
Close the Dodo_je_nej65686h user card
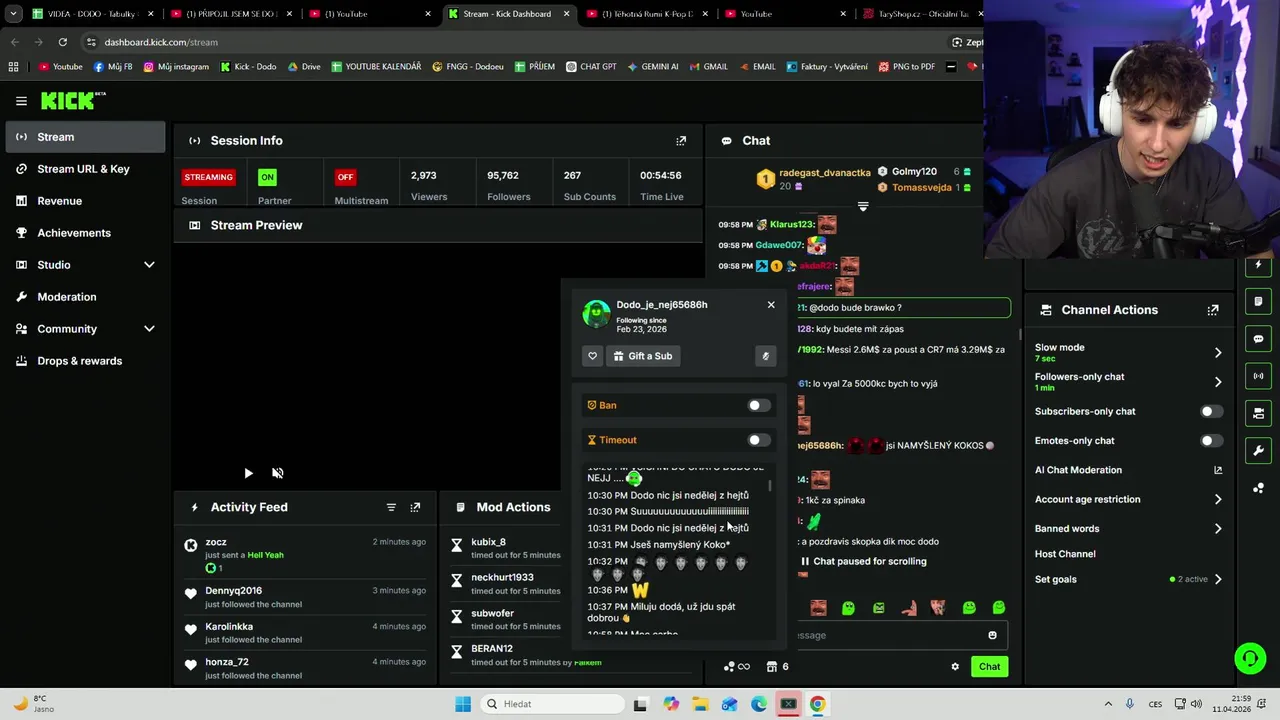click(x=771, y=305)
